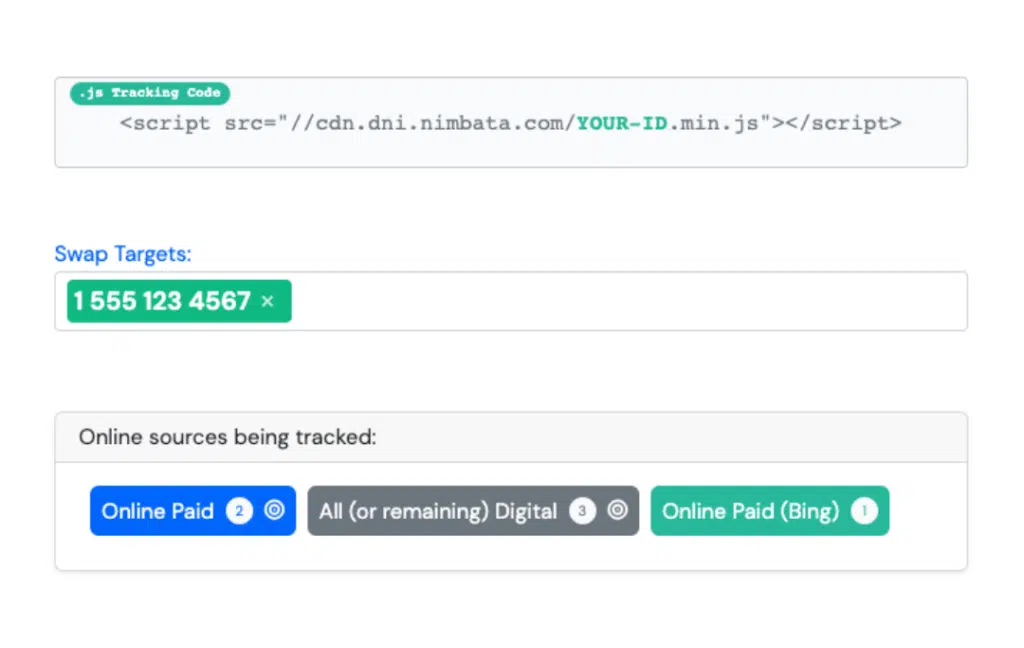Screen dimensions: 1024x648
Task: Select All (or remaining) Digital source
Action: point(438,511)
